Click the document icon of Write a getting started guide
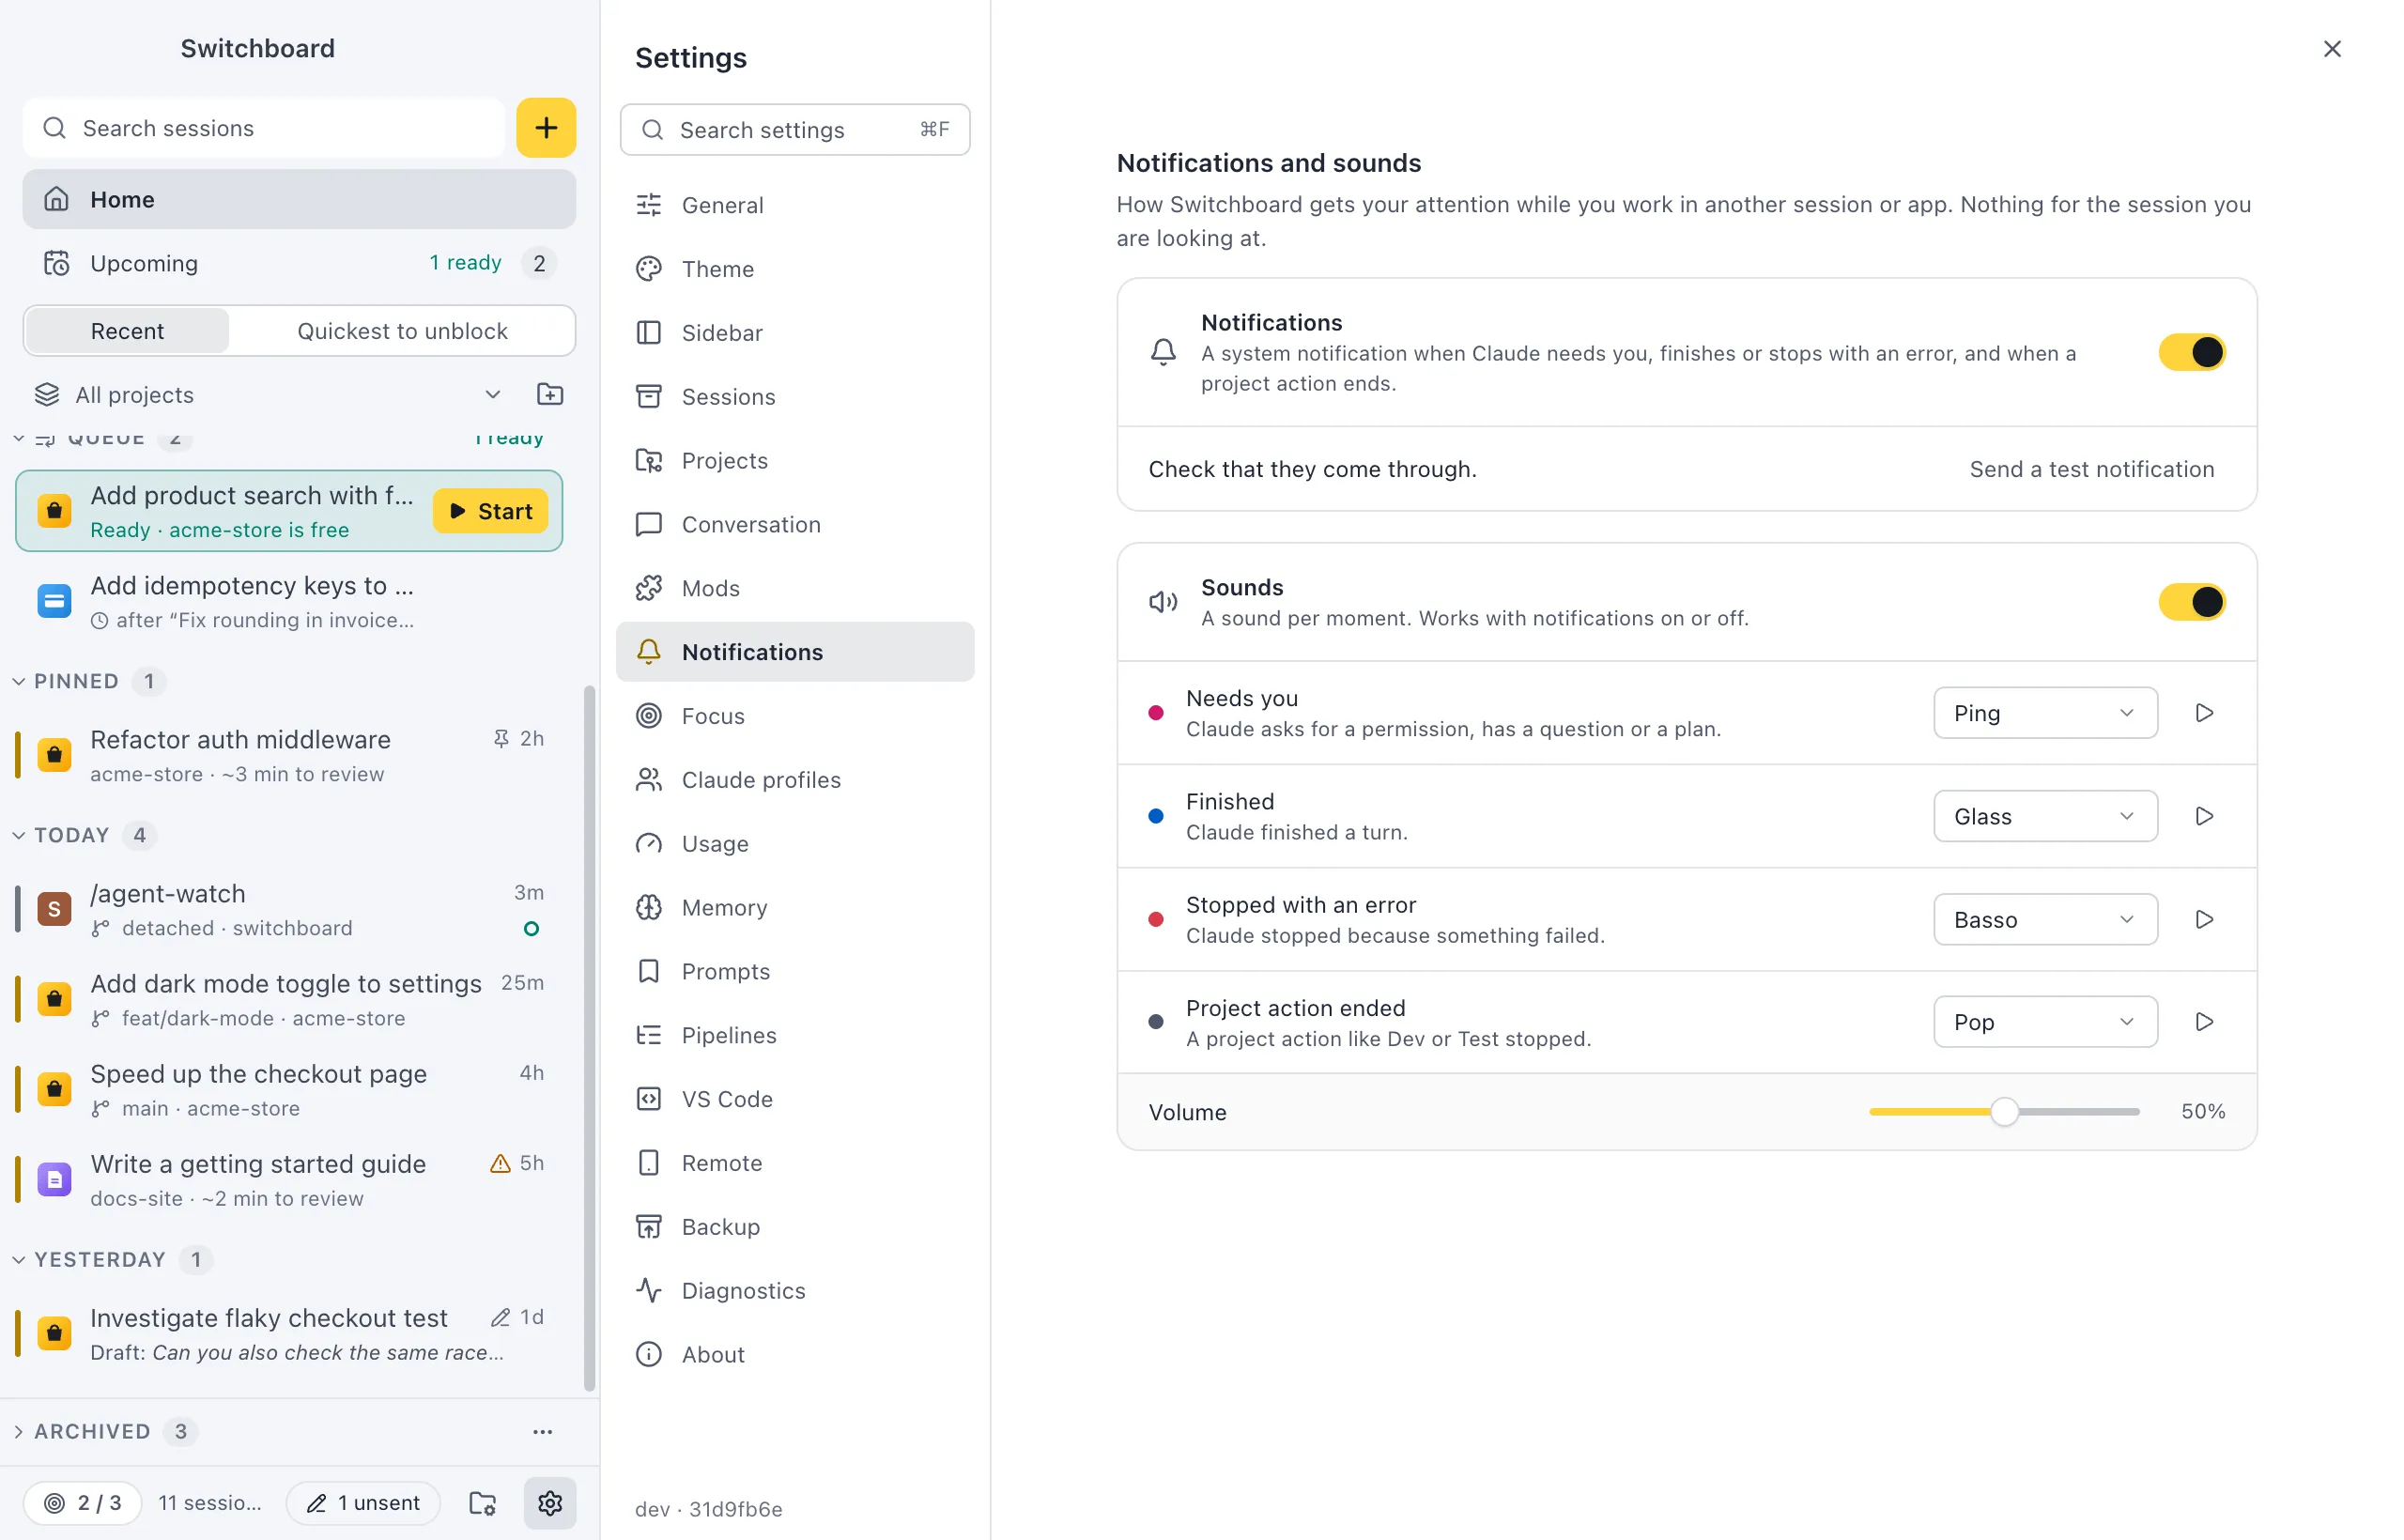 point(55,1179)
